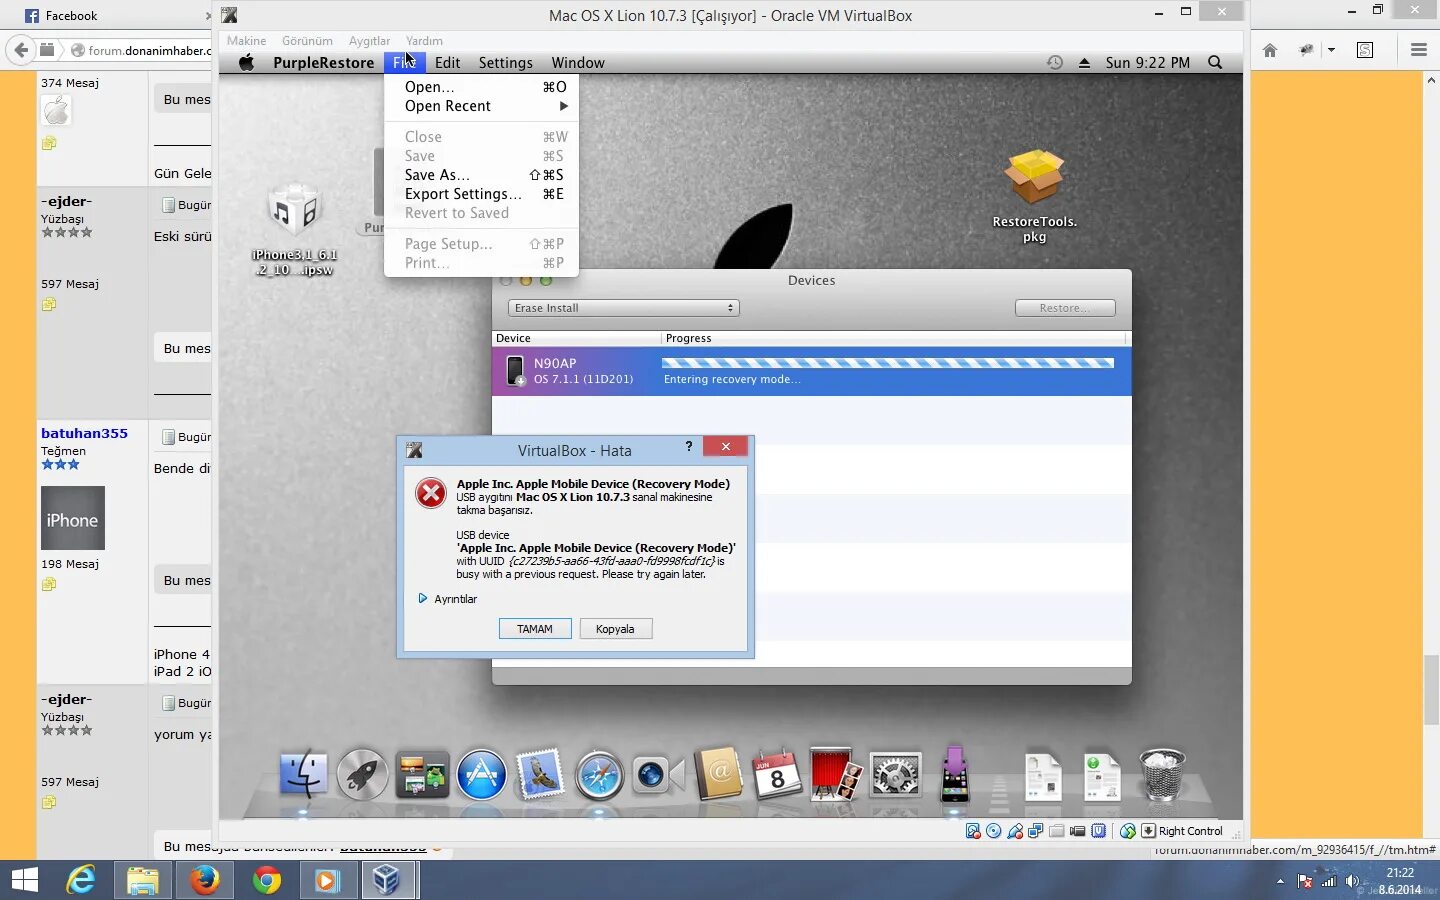Close the VirtualBox - Hata dialog
Viewport: 1440px width, 900px height.
coord(725,447)
